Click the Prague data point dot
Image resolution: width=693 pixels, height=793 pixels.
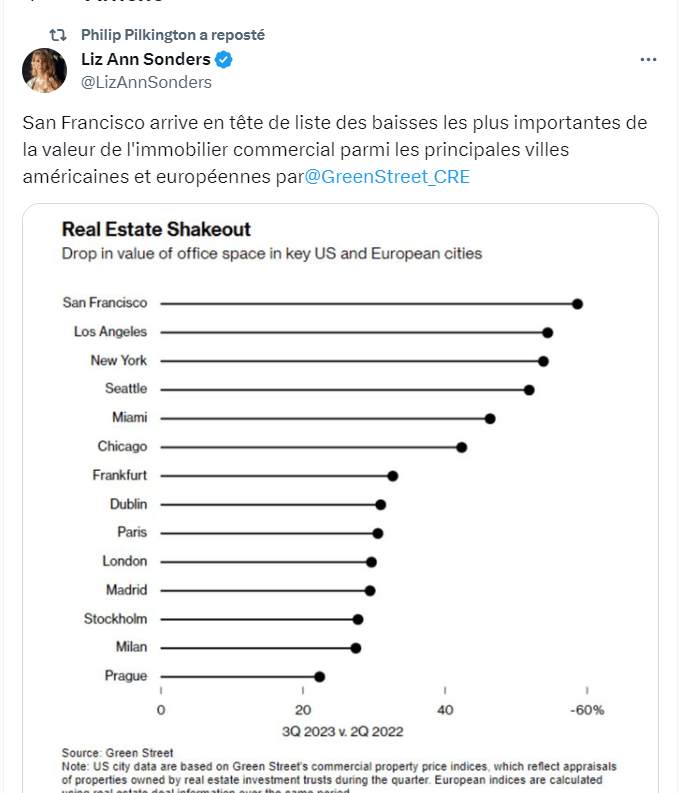[319, 677]
